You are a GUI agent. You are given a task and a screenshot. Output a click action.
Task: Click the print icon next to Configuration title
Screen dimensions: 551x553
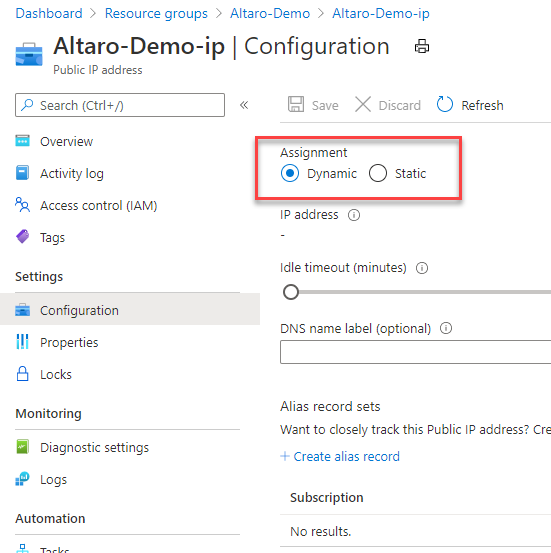click(422, 46)
